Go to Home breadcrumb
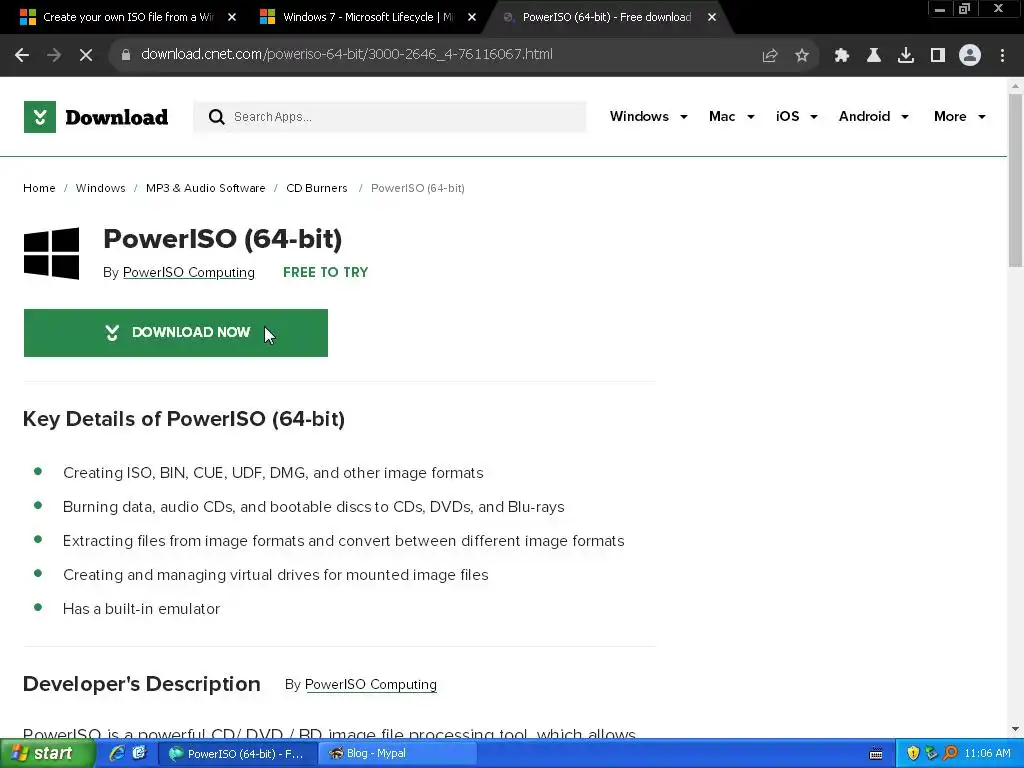This screenshot has width=1024, height=768. coord(39,188)
